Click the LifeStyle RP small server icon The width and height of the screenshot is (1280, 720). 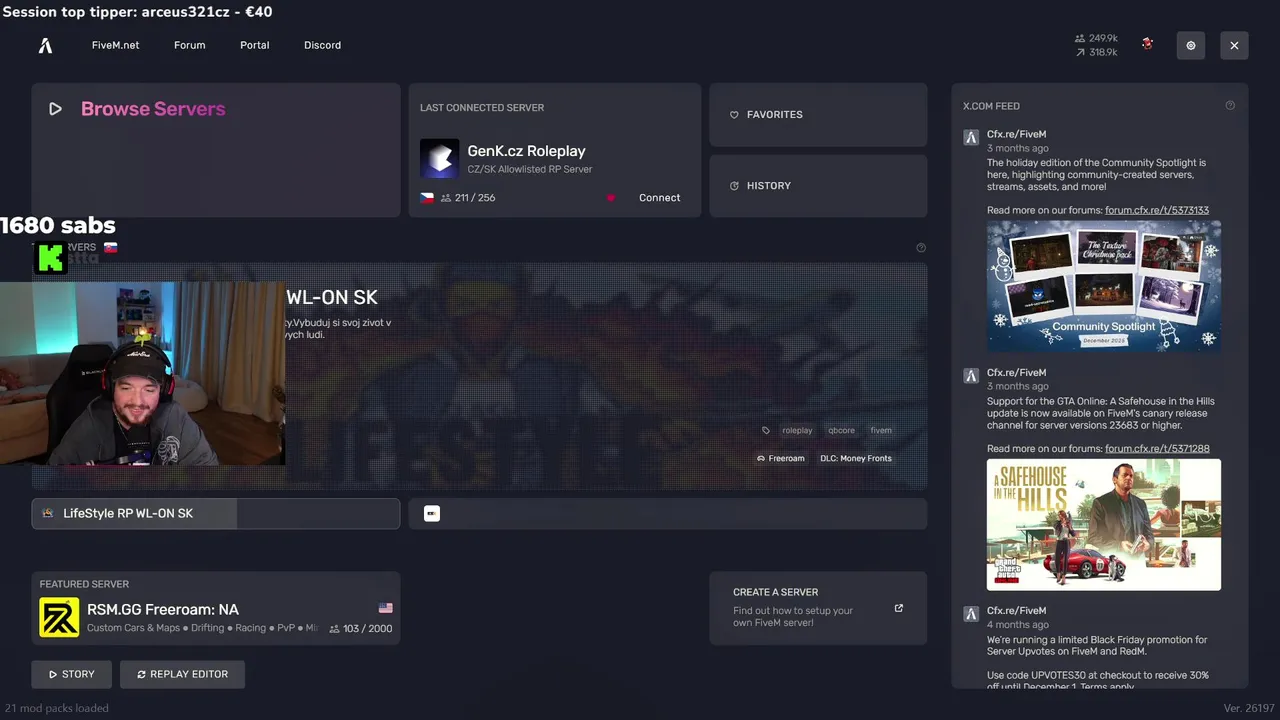(x=47, y=514)
